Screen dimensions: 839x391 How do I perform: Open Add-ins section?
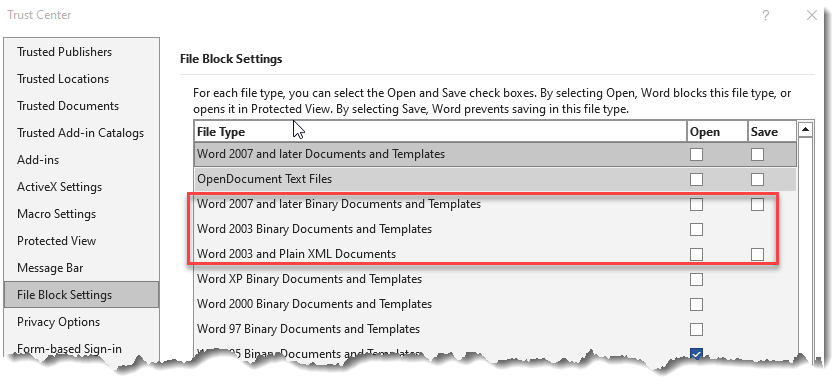[81, 160]
